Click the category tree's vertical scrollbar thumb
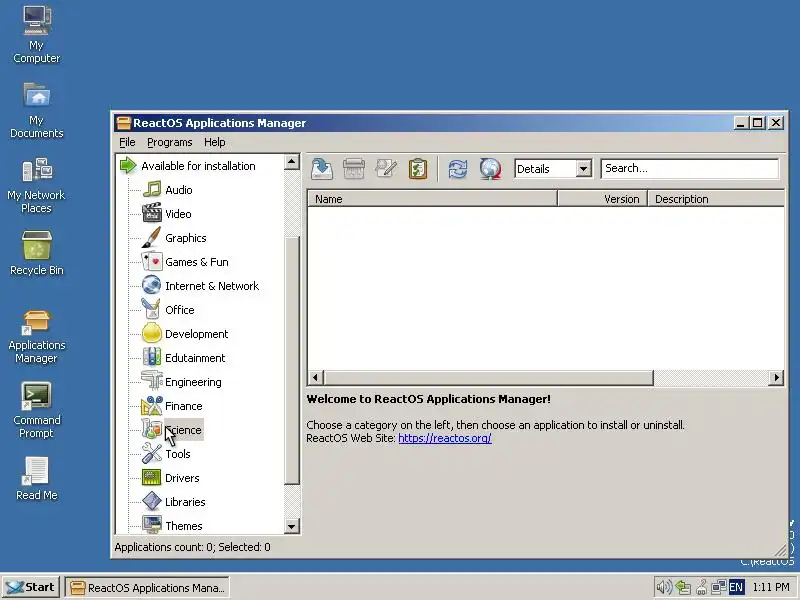 292,361
